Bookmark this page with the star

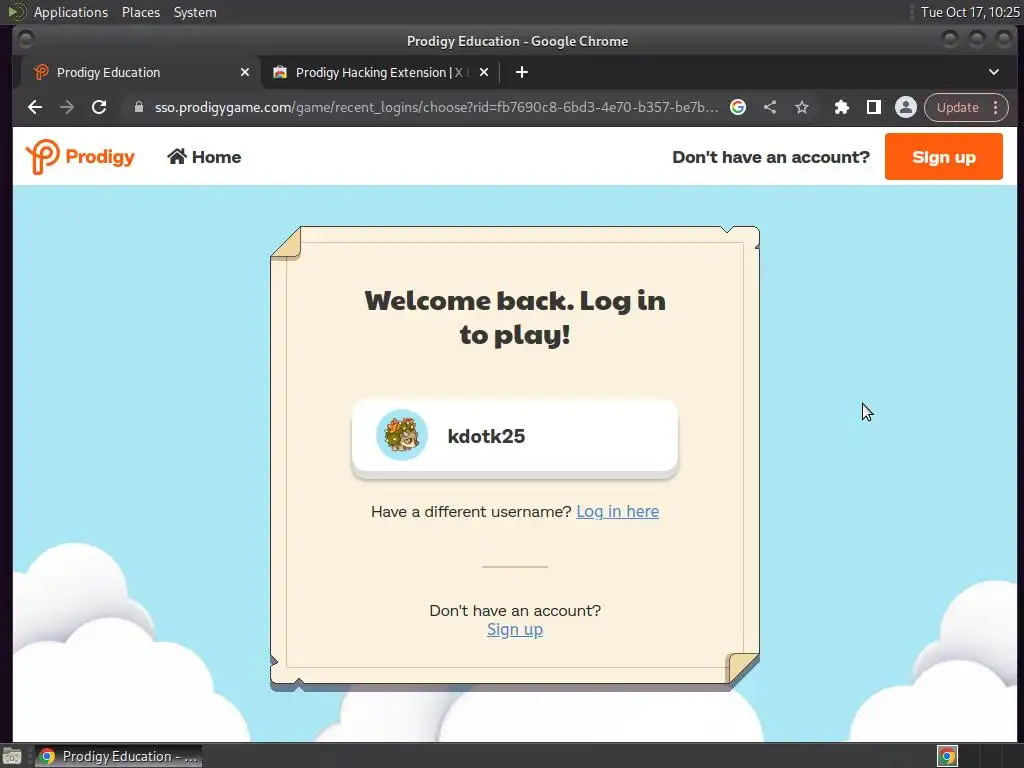pos(802,107)
